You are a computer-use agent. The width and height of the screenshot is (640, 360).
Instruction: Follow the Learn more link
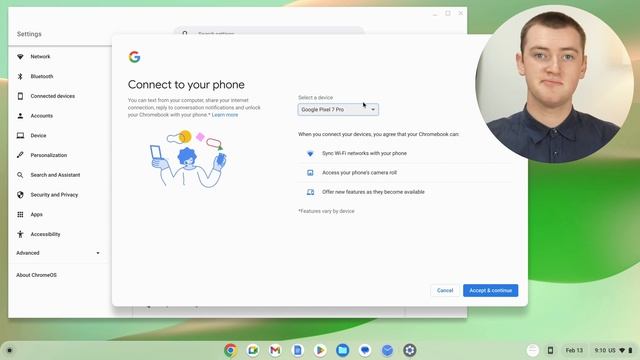(x=224, y=115)
